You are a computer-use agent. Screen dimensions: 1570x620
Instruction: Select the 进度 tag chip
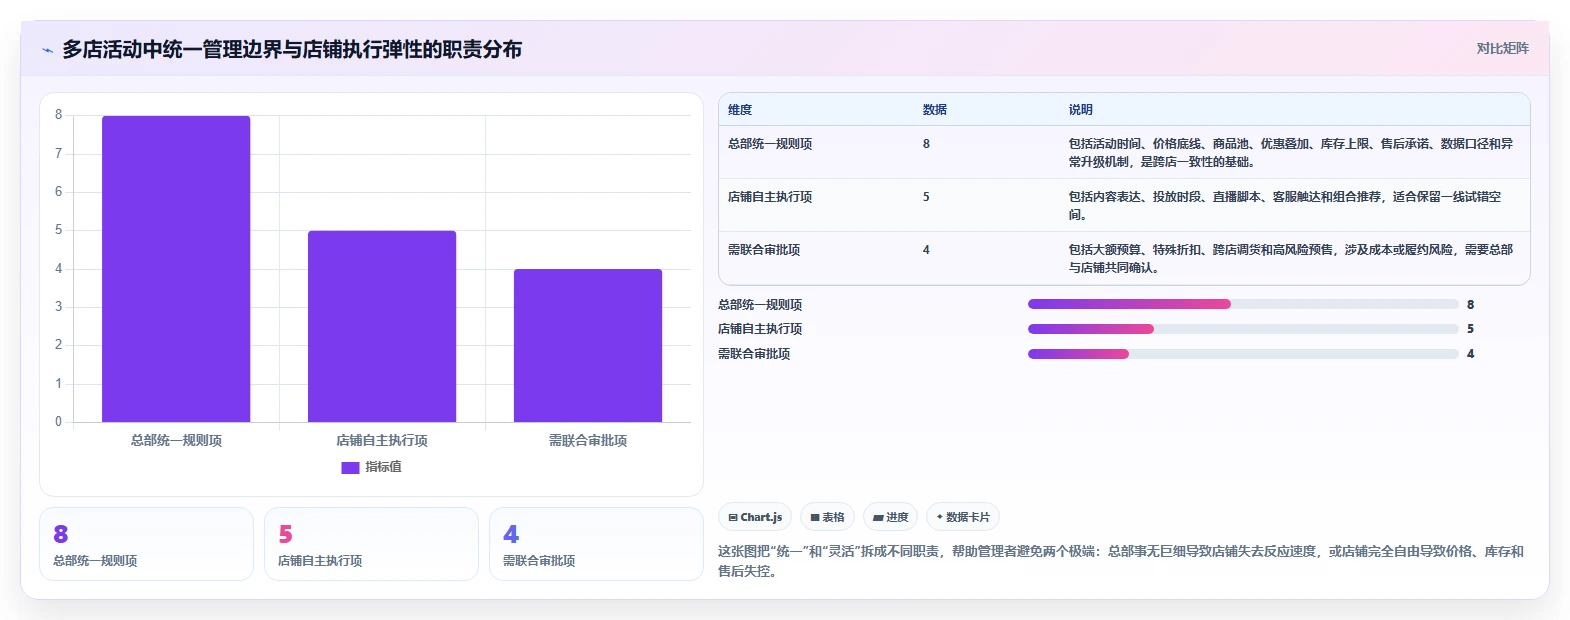pos(890,517)
